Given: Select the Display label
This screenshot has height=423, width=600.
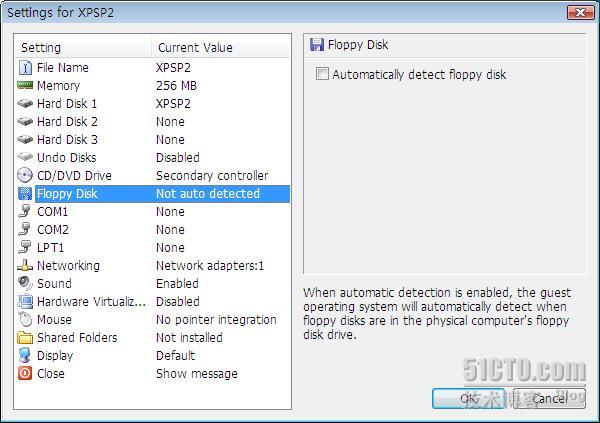Looking at the screenshot, I should pos(55,356).
